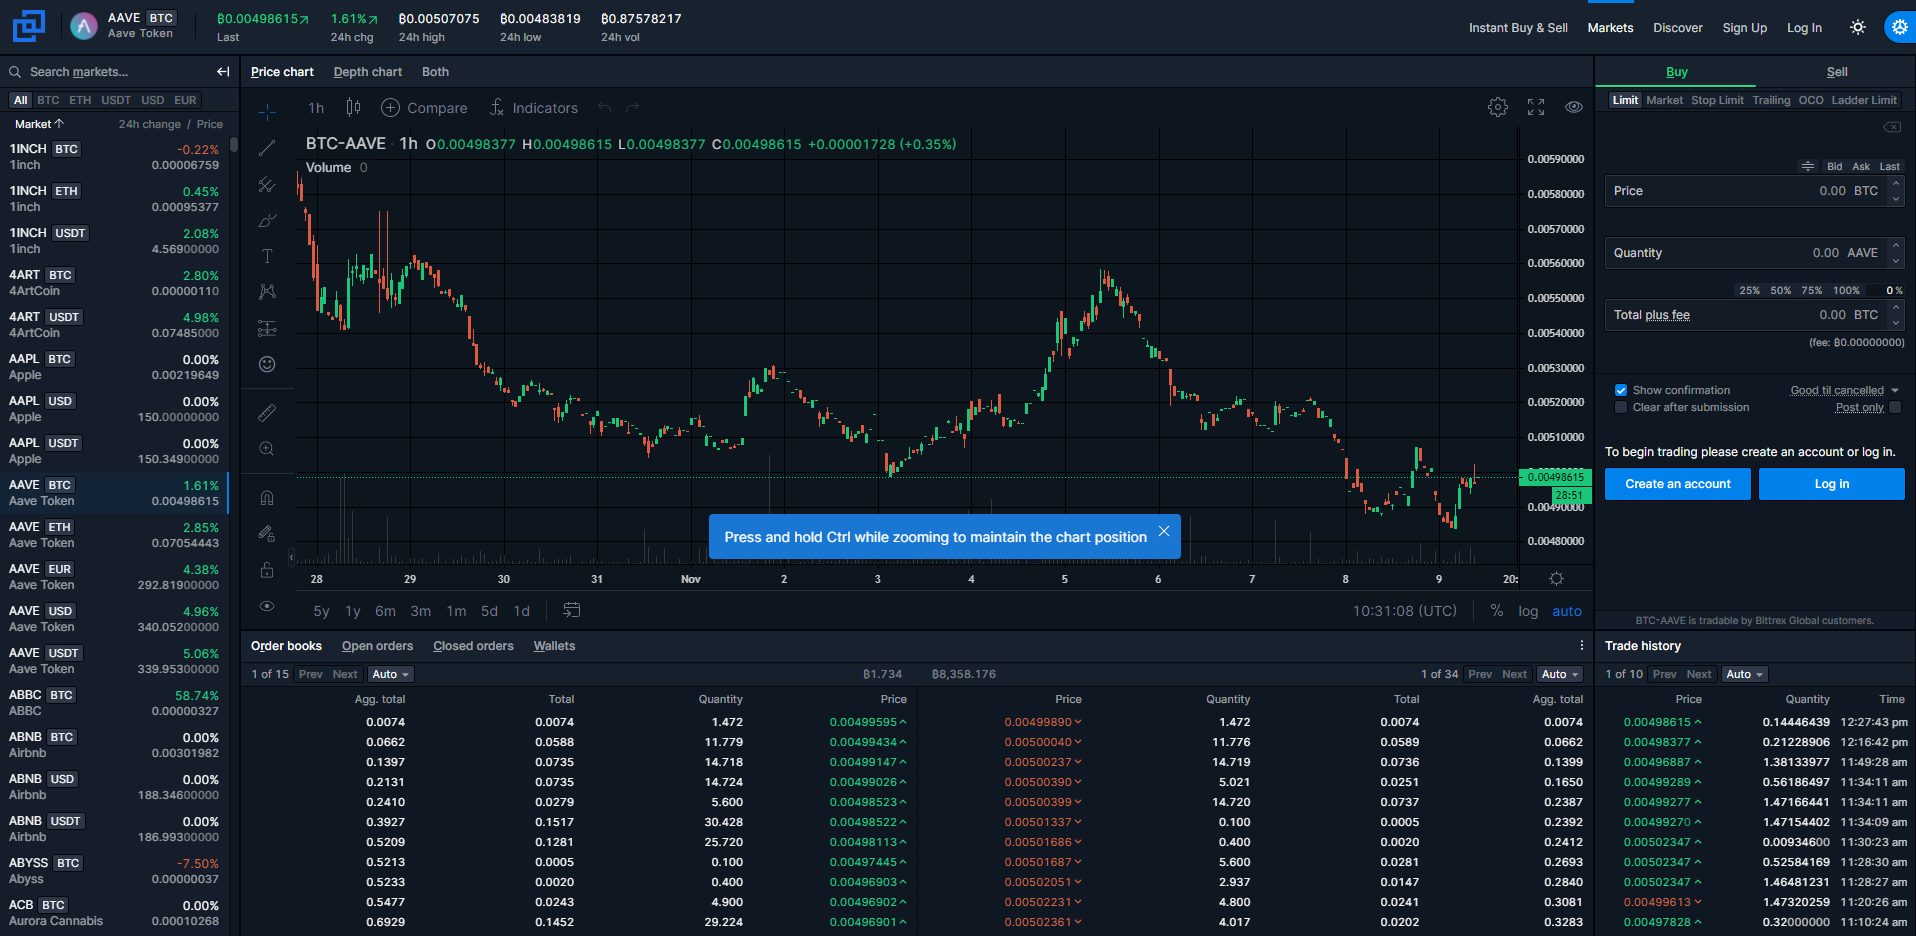Open the Wallets tab
Image resolution: width=1916 pixels, height=936 pixels.
[554, 646]
